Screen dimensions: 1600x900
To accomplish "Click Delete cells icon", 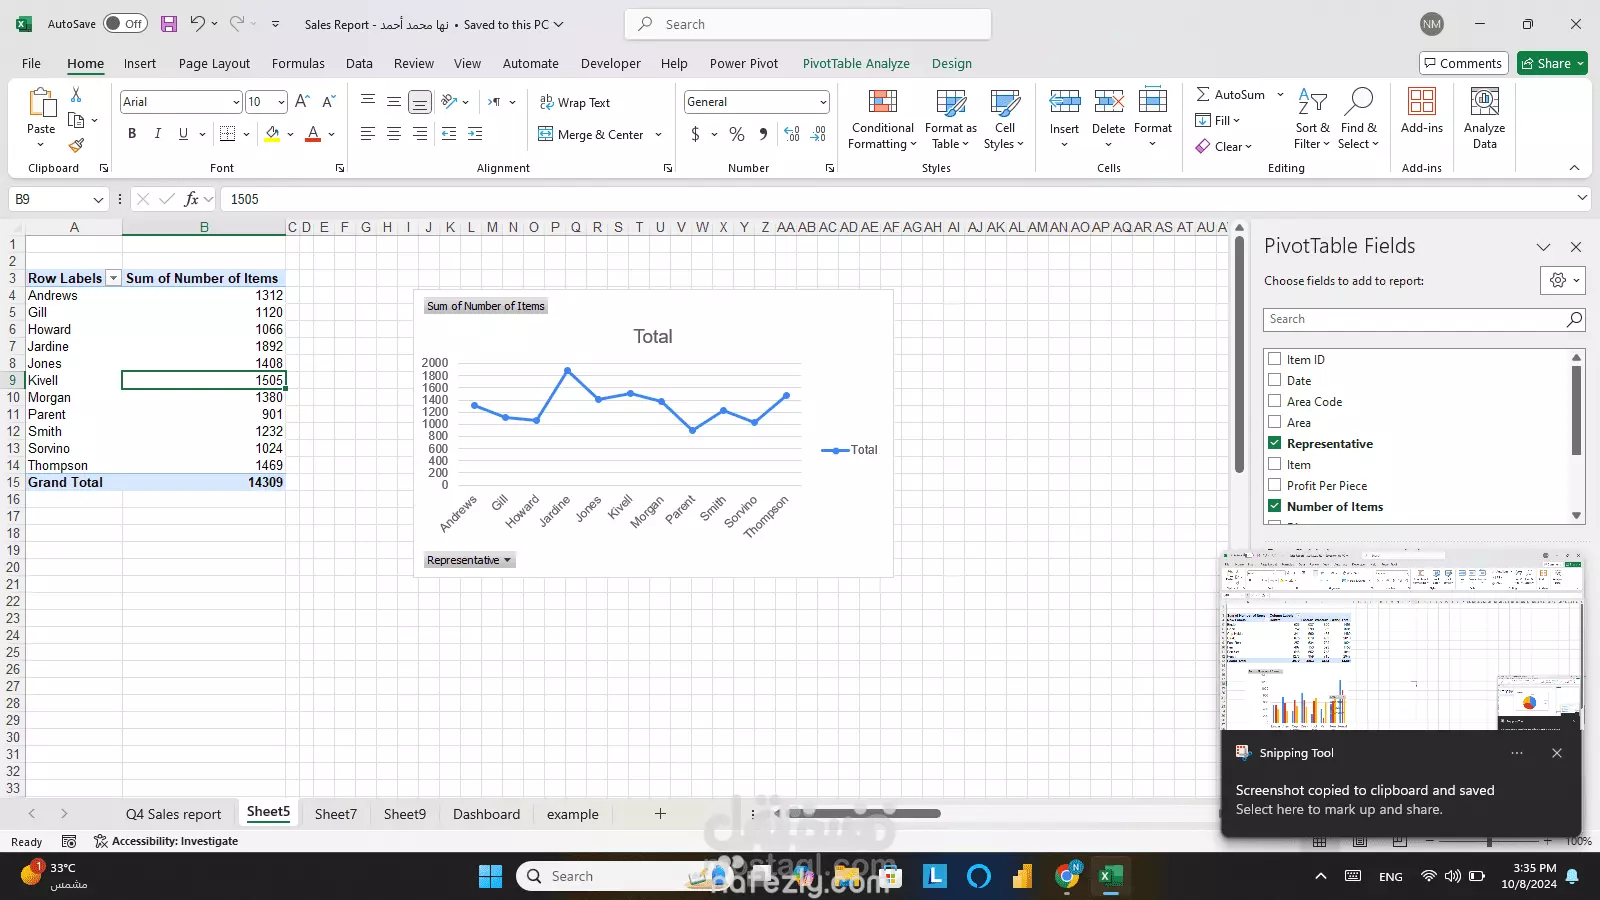I will pos(1108,101).
